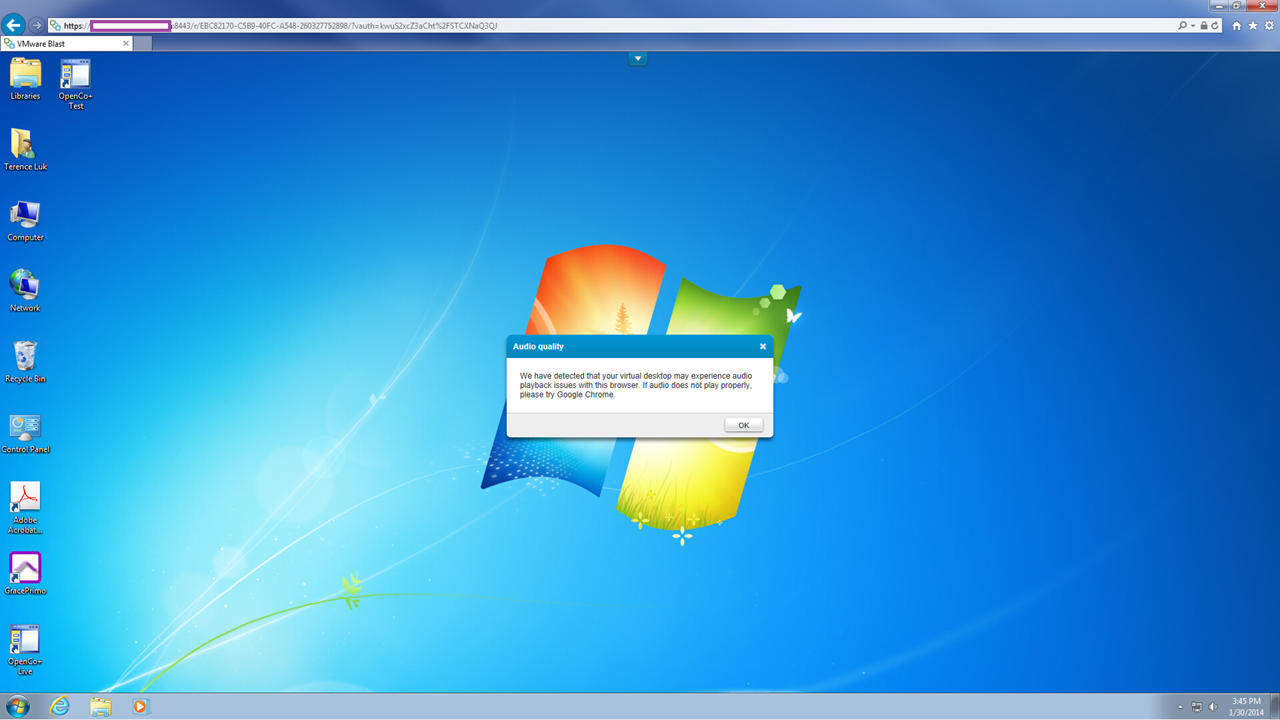Click the search magnifier in the address bar
Screen dimensions: 1280x720
[1183, 25]
